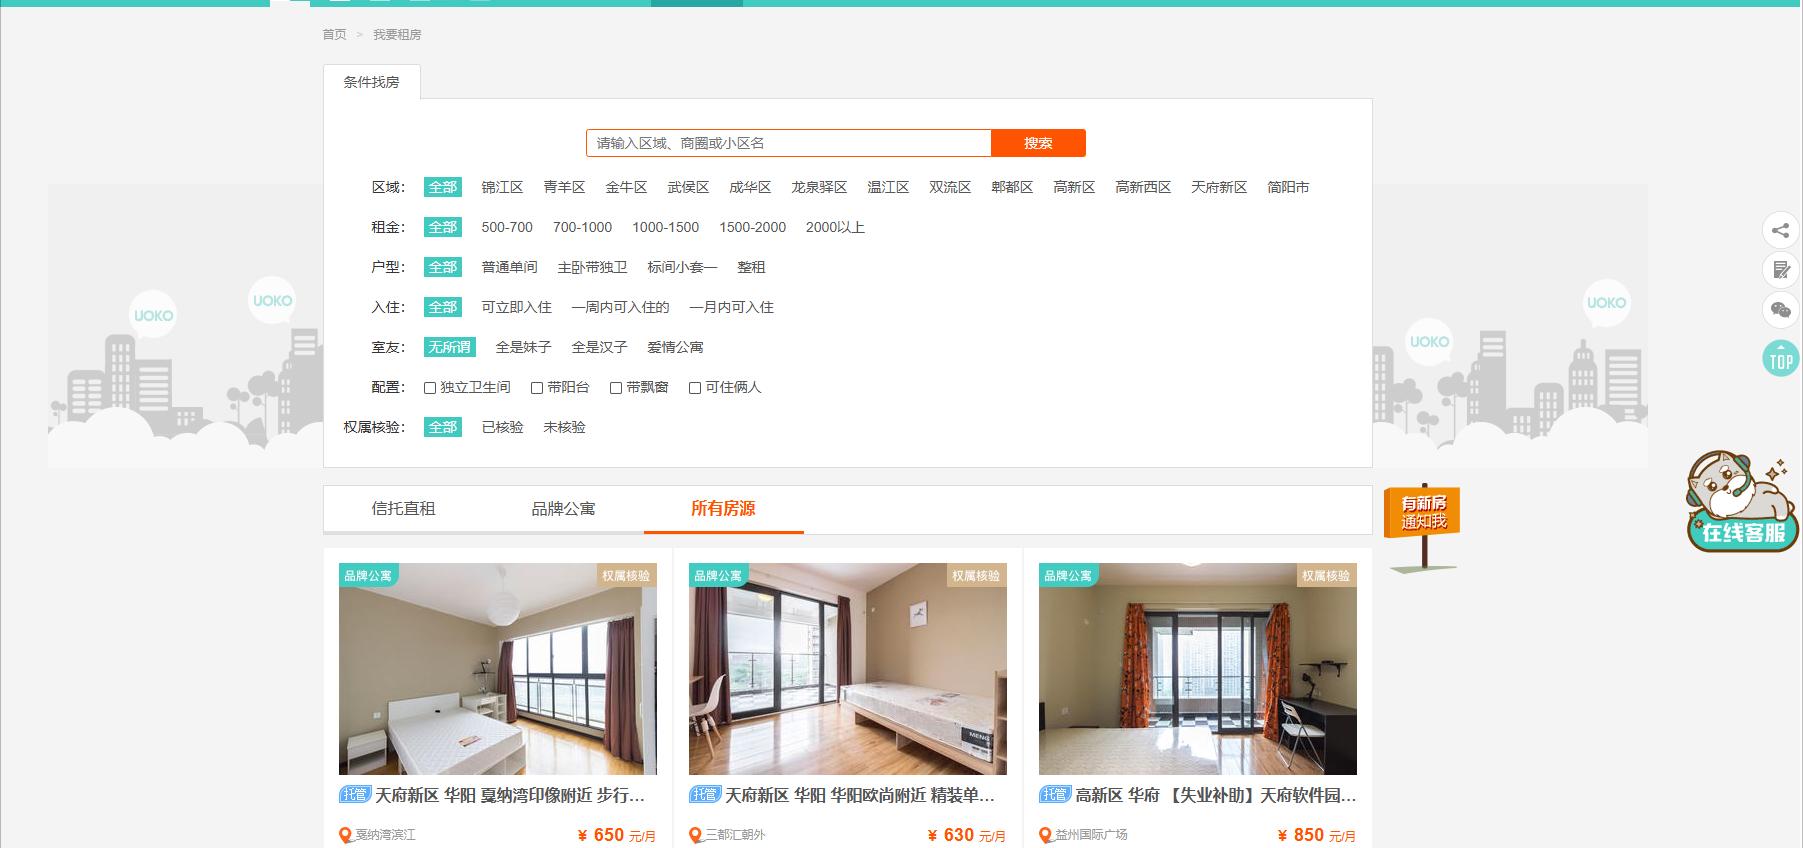The image size is (1803, 848).
Task: Click the orange 搜索 button
Action: (x=1038, y=143)
